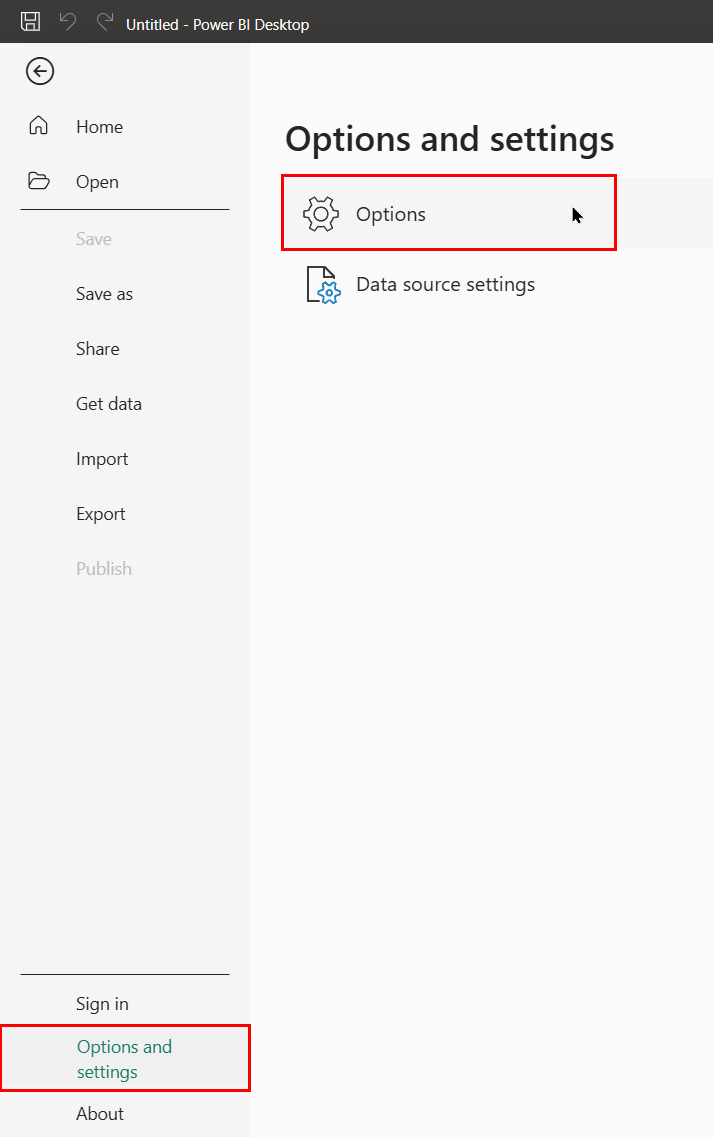This screenshot has width=713, height=1137.
Task: Open the Share menu item
Action: pos(97,349)
